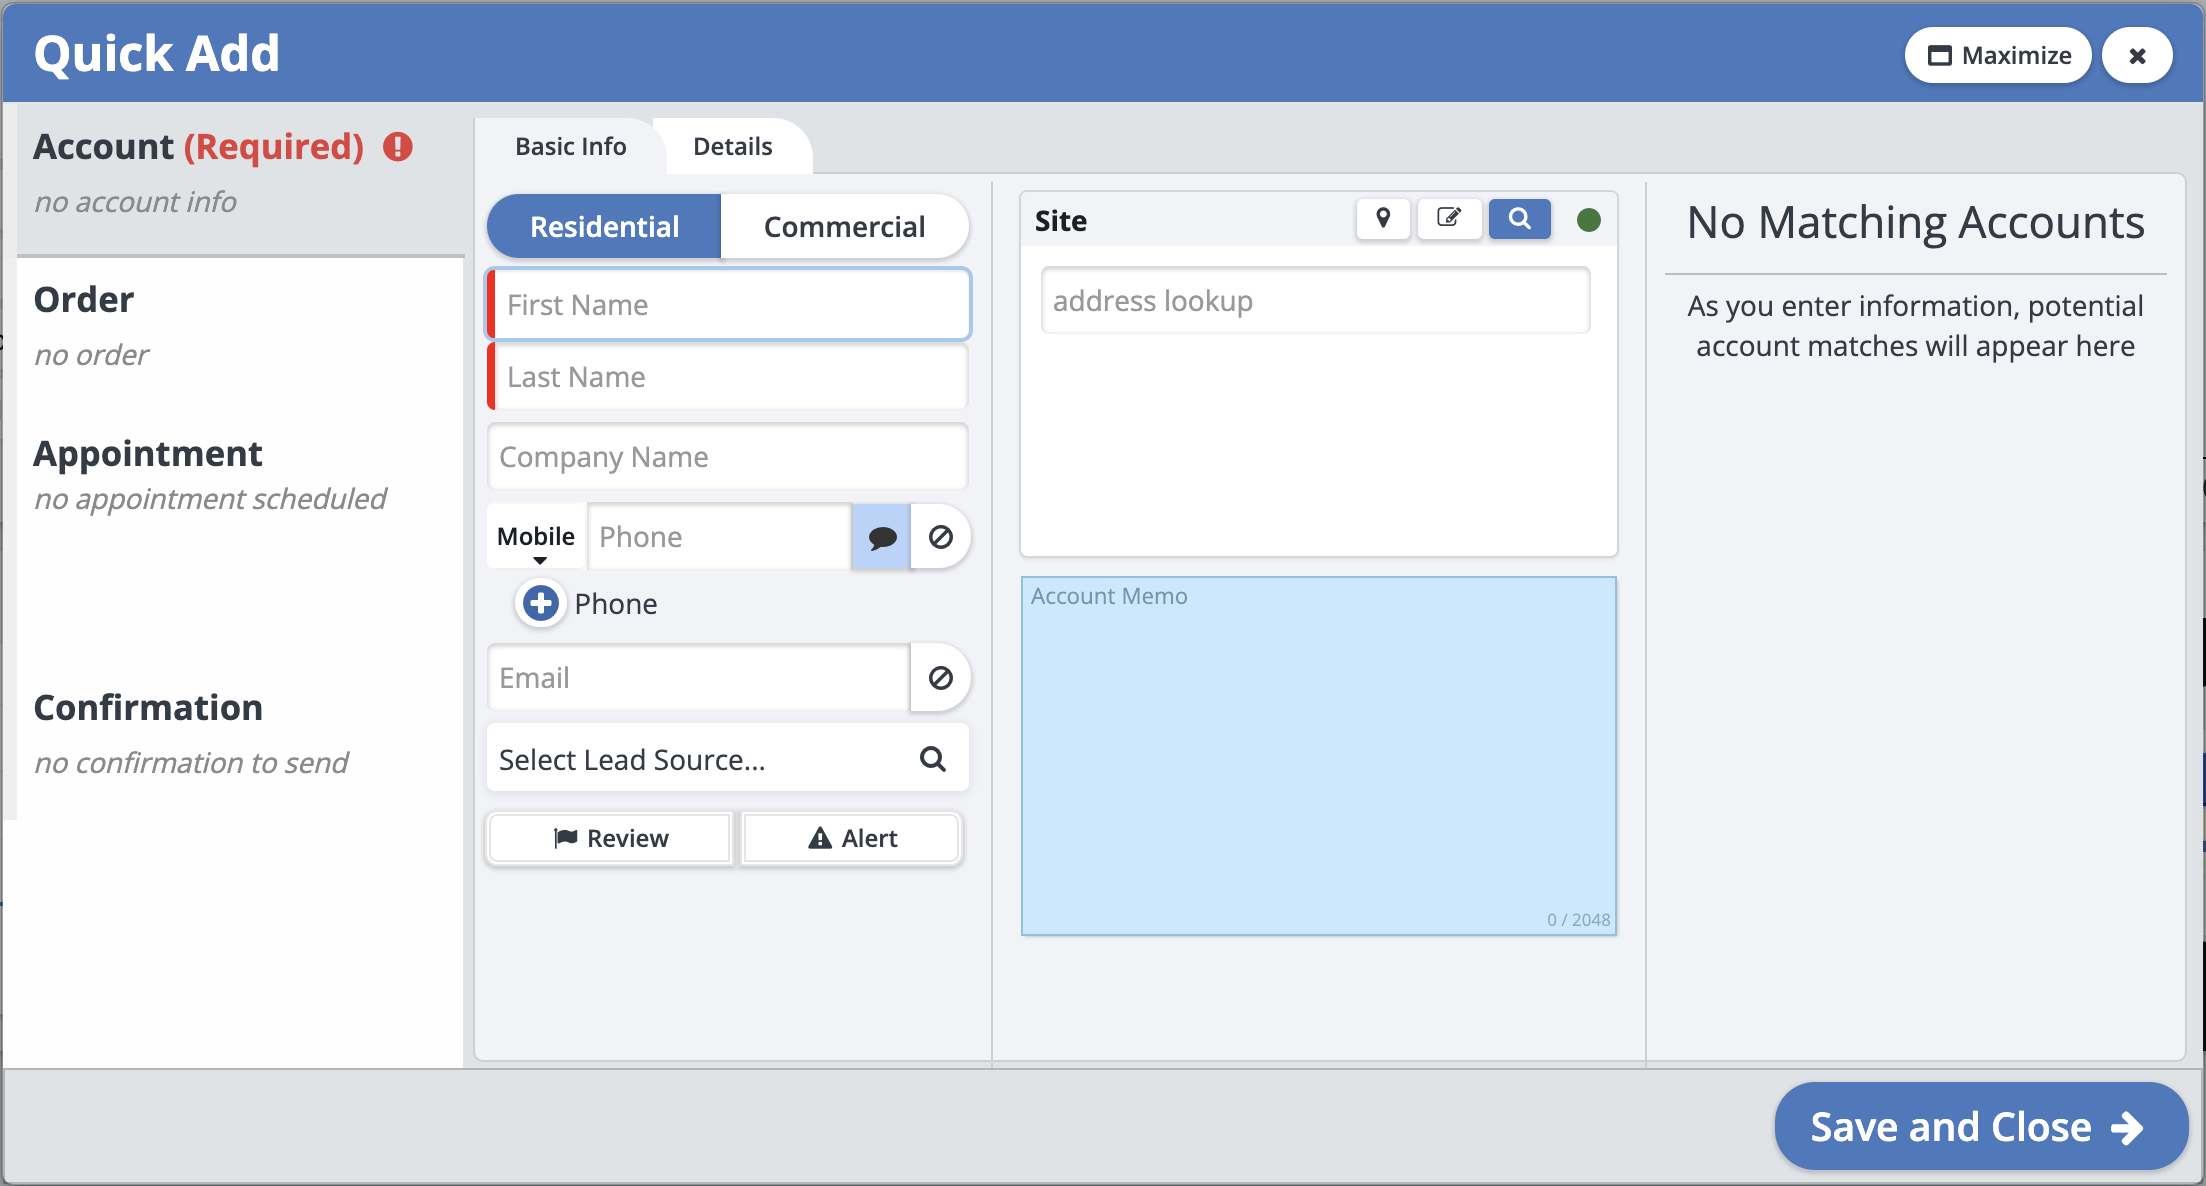Screen dimensions: 2206x1186
Task: Switch account type to Commercial
Action: [844, 227]
